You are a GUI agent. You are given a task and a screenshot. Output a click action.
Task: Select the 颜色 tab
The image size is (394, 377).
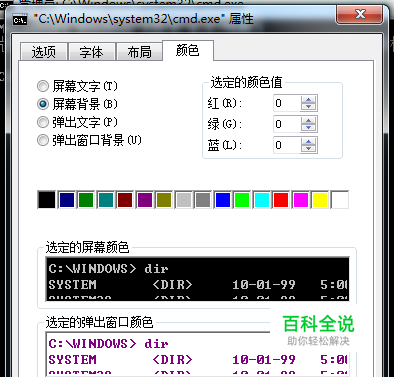pyautogui.click(x=188, y=50)
